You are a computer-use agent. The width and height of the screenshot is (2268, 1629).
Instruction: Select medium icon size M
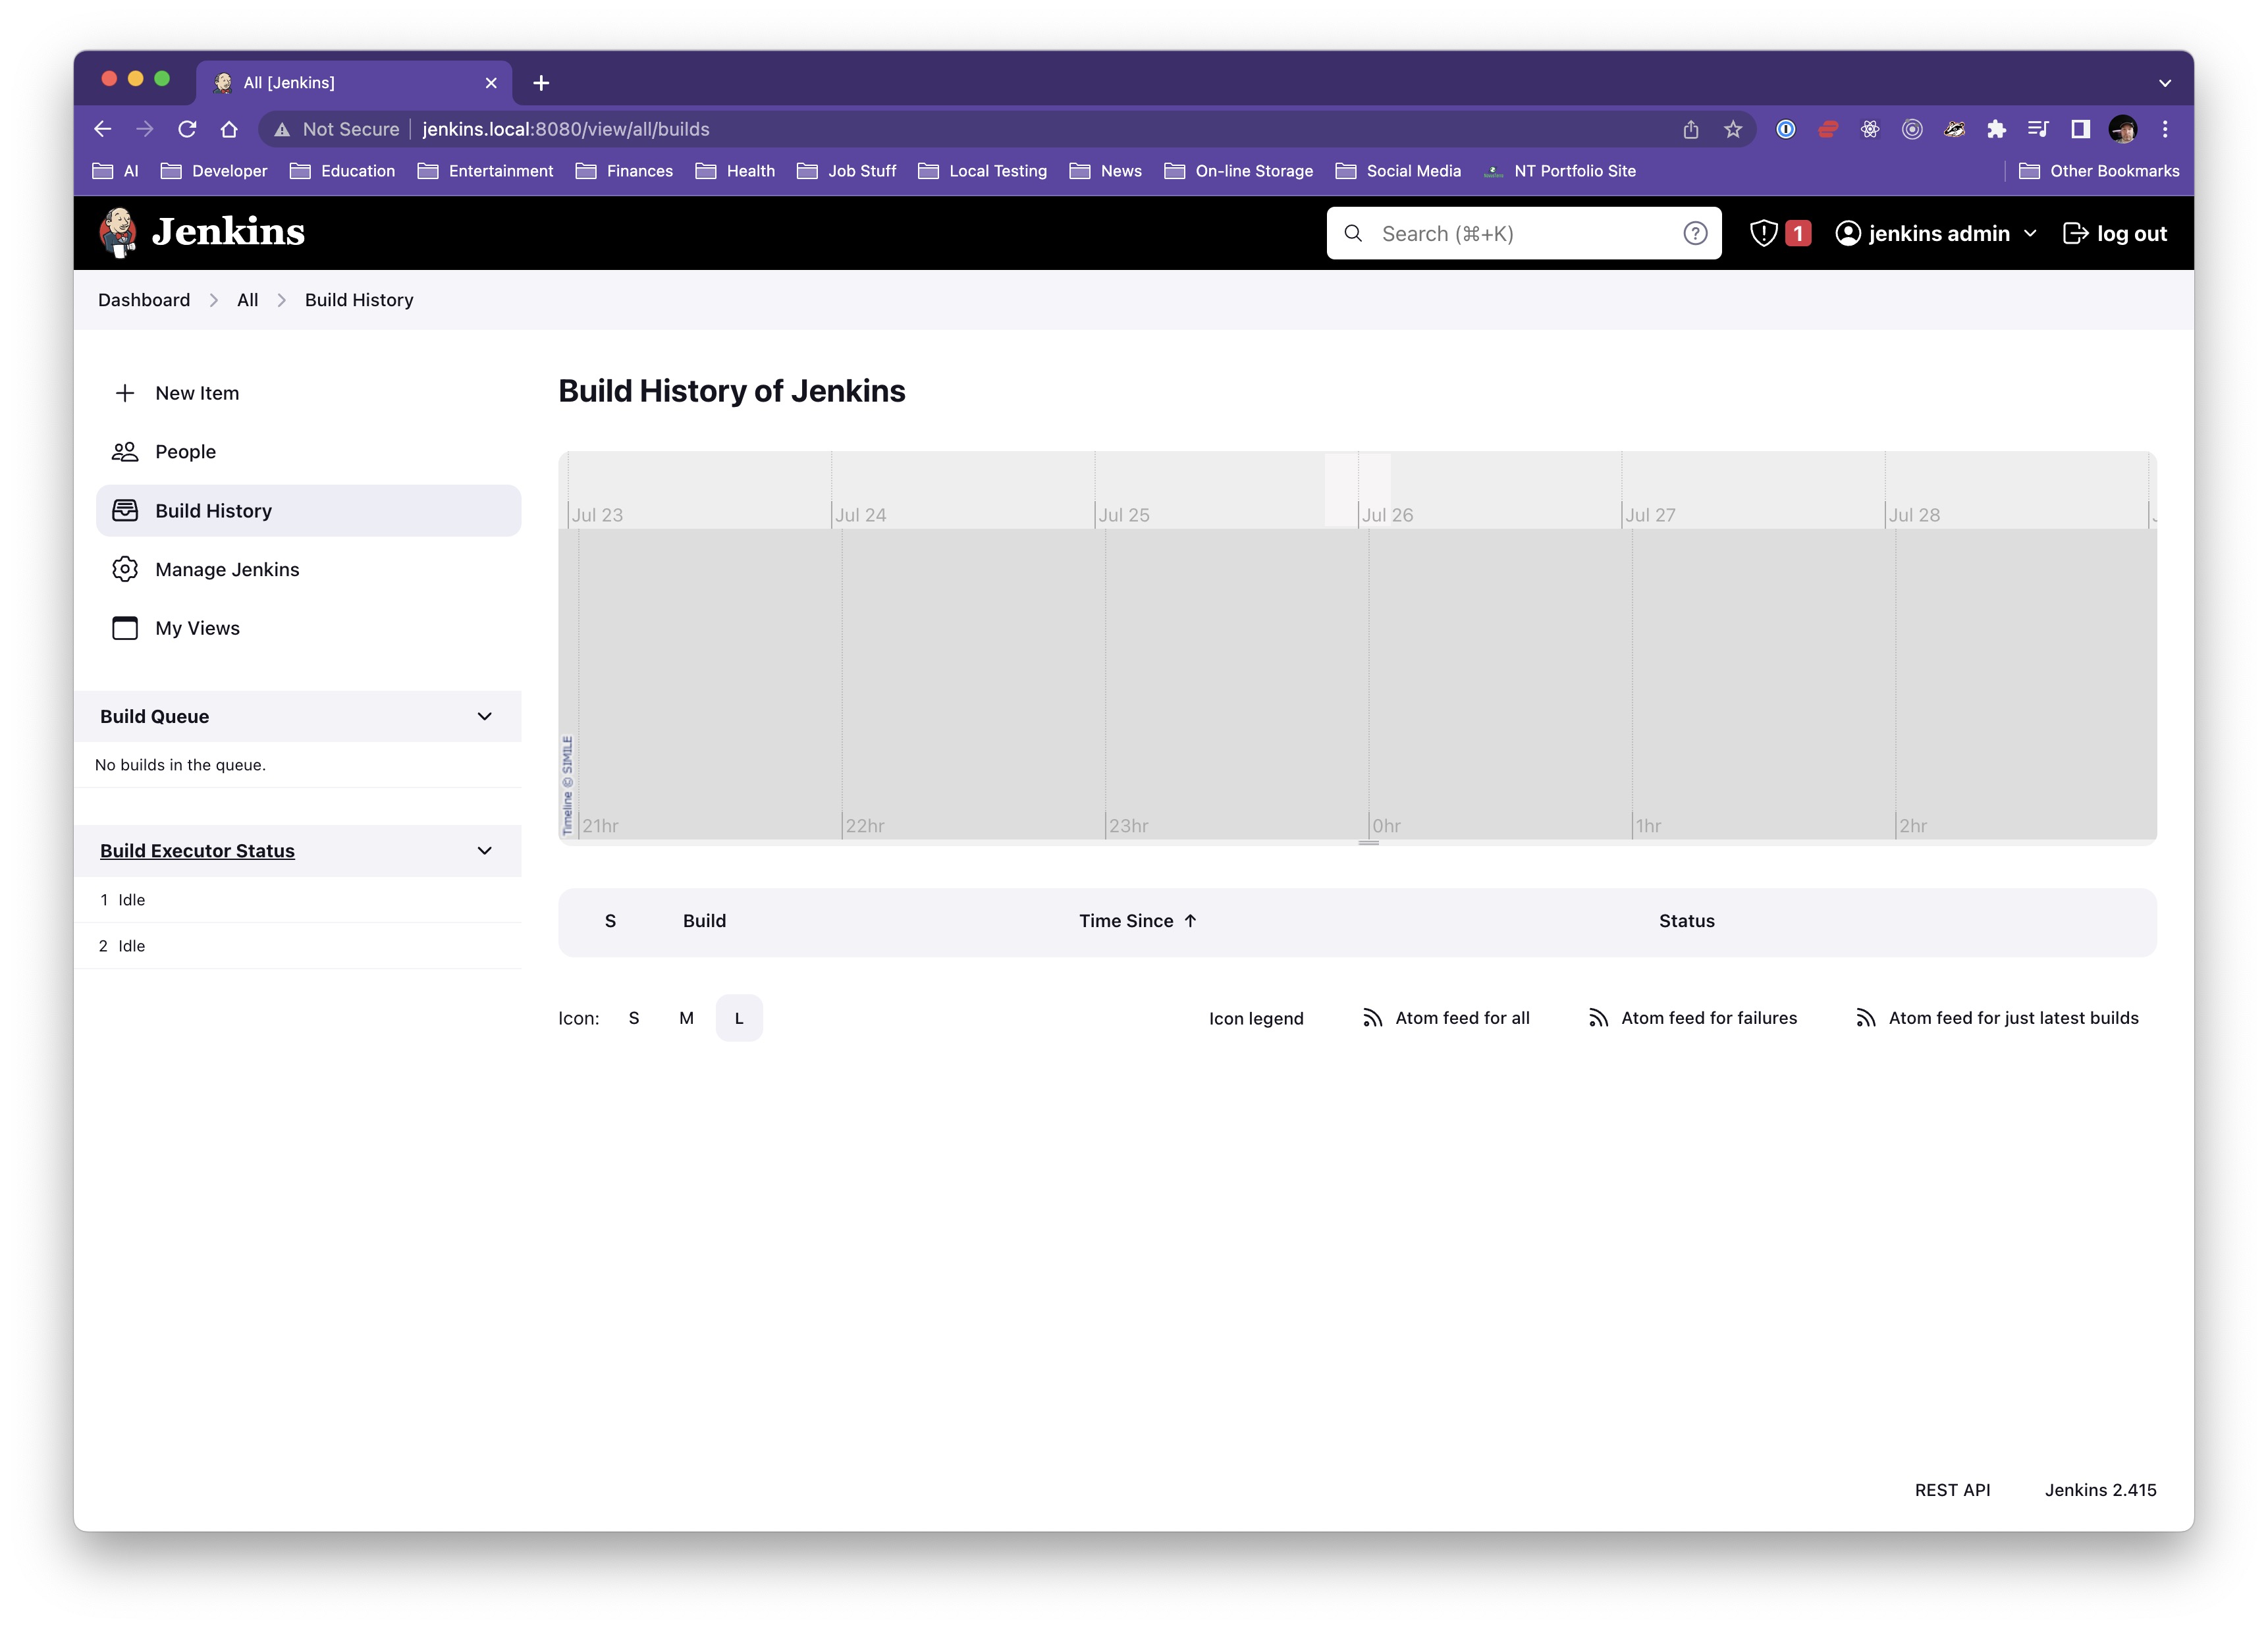point(686,1018)
